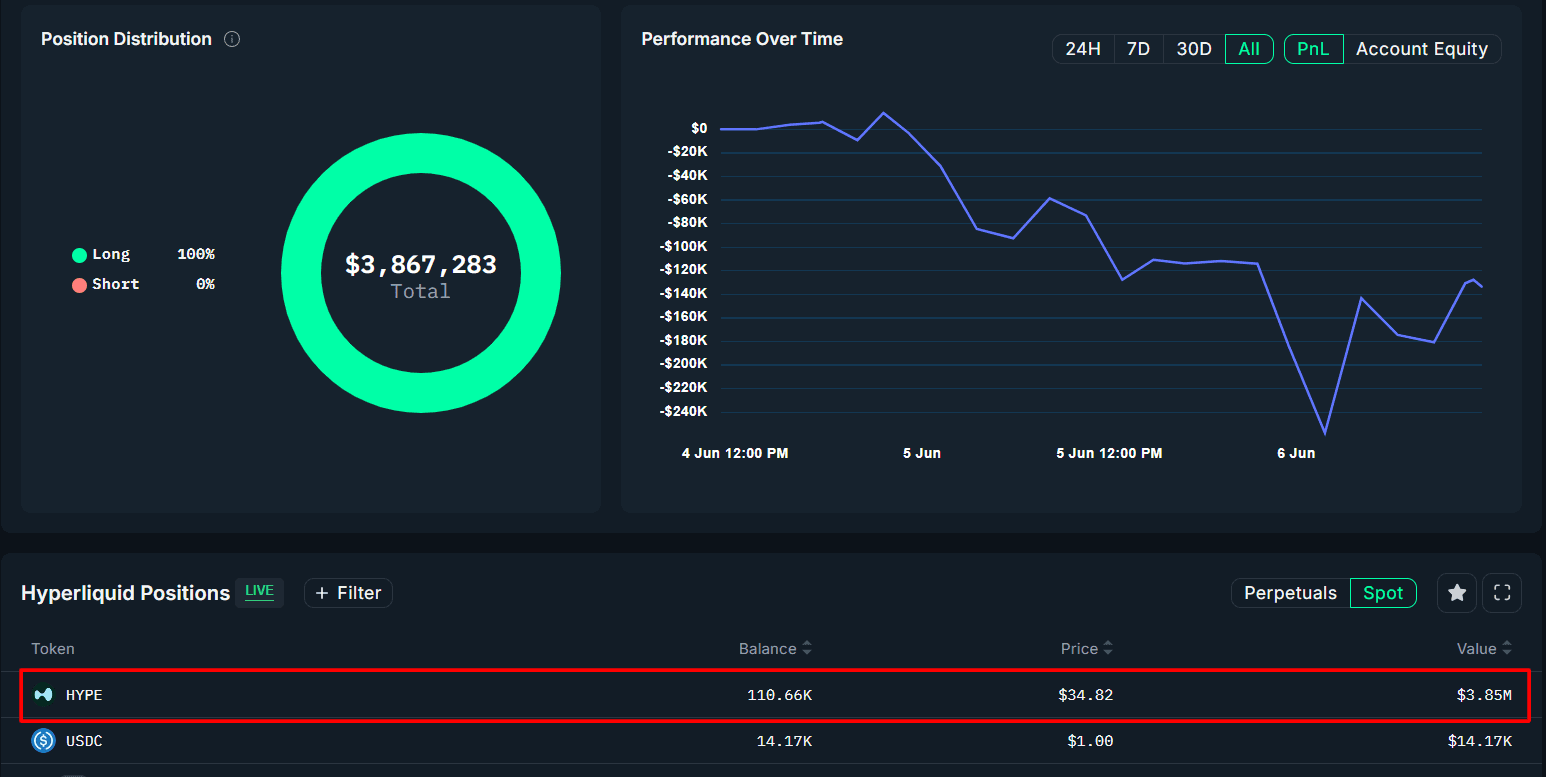Favorite positions with the star icon
Viewport: 1546px width, 777px height.
1457,593
